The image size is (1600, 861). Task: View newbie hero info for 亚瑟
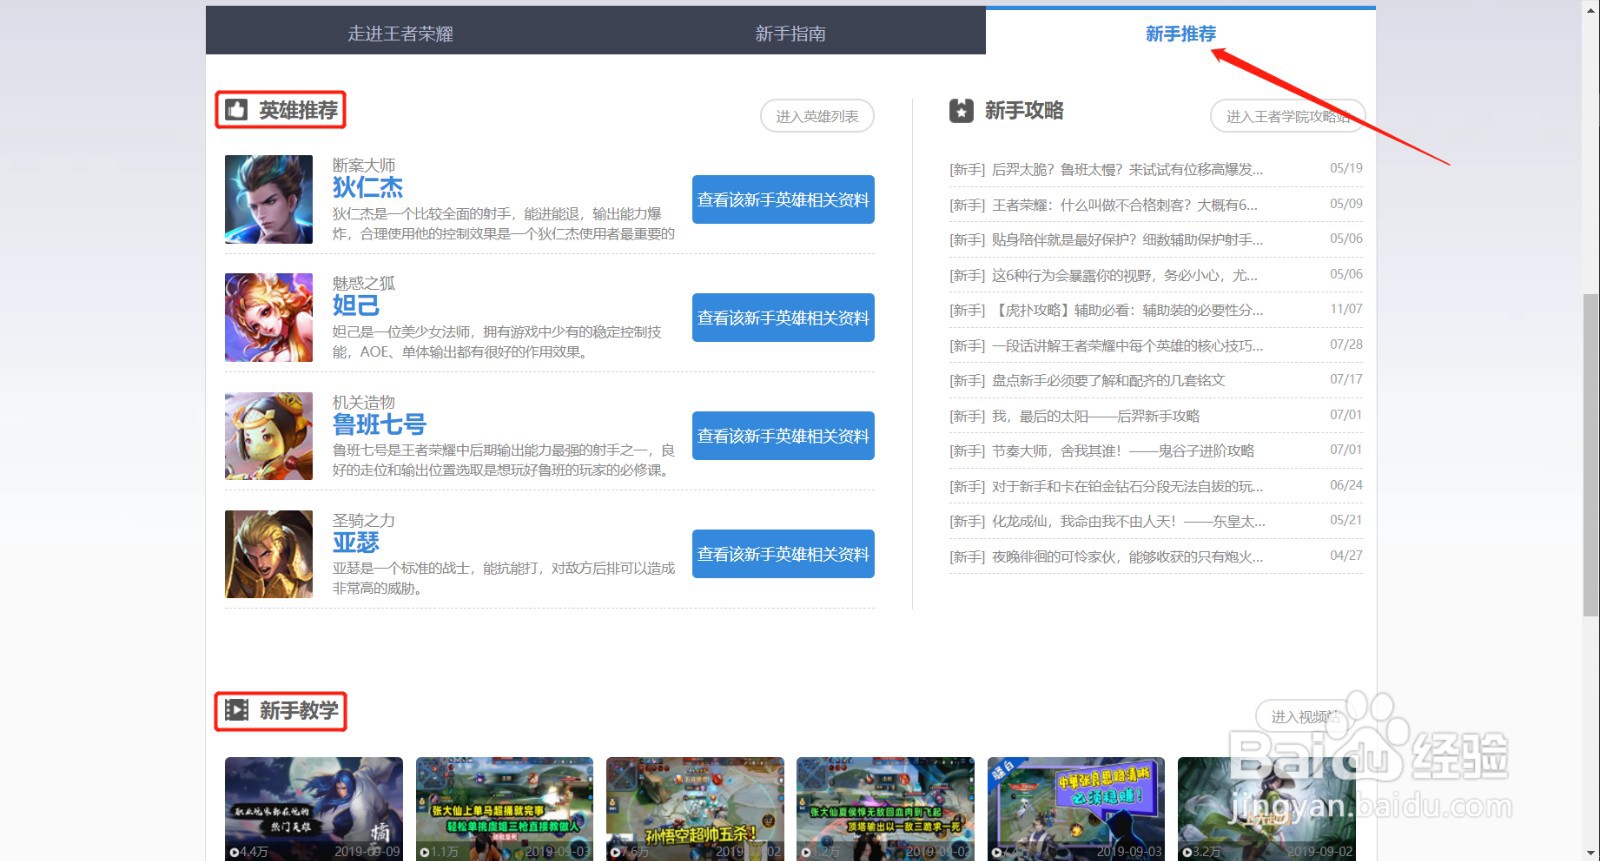783,554
